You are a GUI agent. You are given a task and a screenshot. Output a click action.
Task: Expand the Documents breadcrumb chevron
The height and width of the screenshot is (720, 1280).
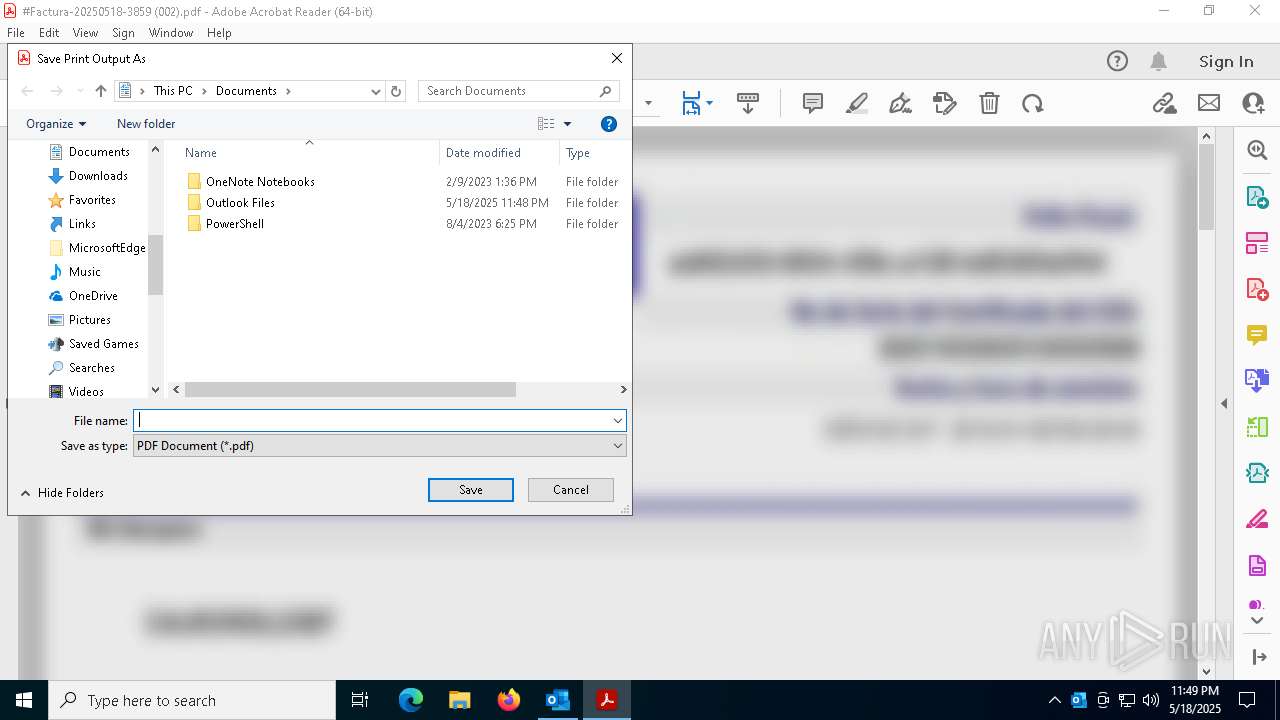click(288, 91)
